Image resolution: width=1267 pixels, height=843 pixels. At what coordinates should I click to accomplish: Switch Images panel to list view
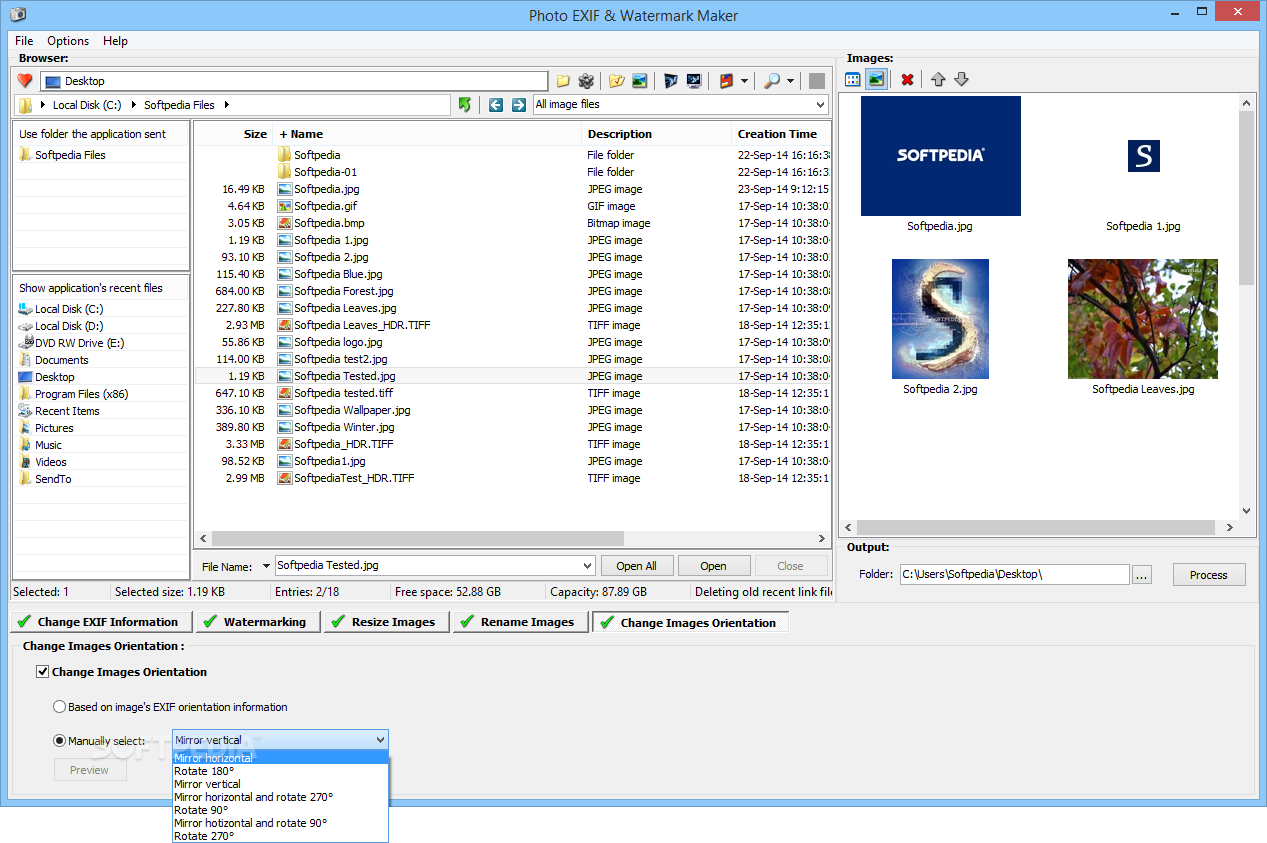[853, 79]
